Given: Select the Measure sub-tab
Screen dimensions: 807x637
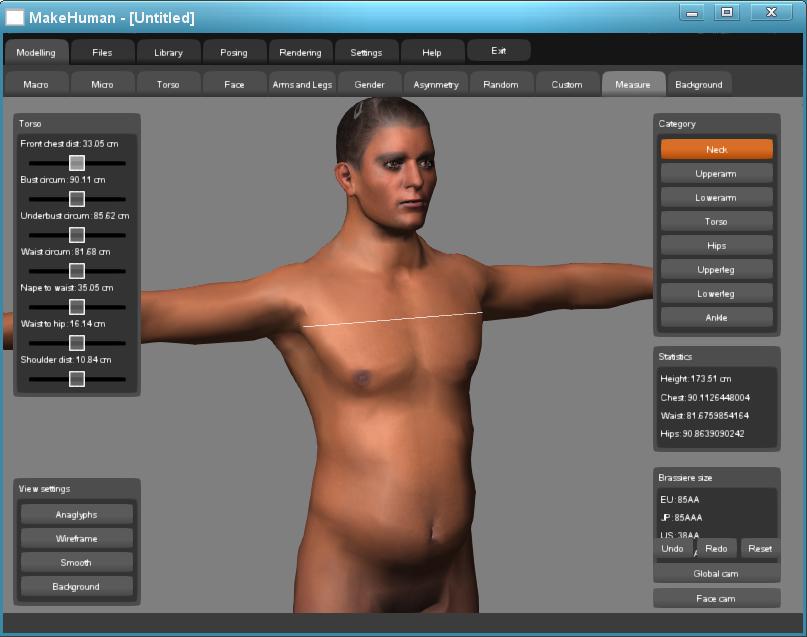Looking at the screenshot, I should tap(633, 84).
